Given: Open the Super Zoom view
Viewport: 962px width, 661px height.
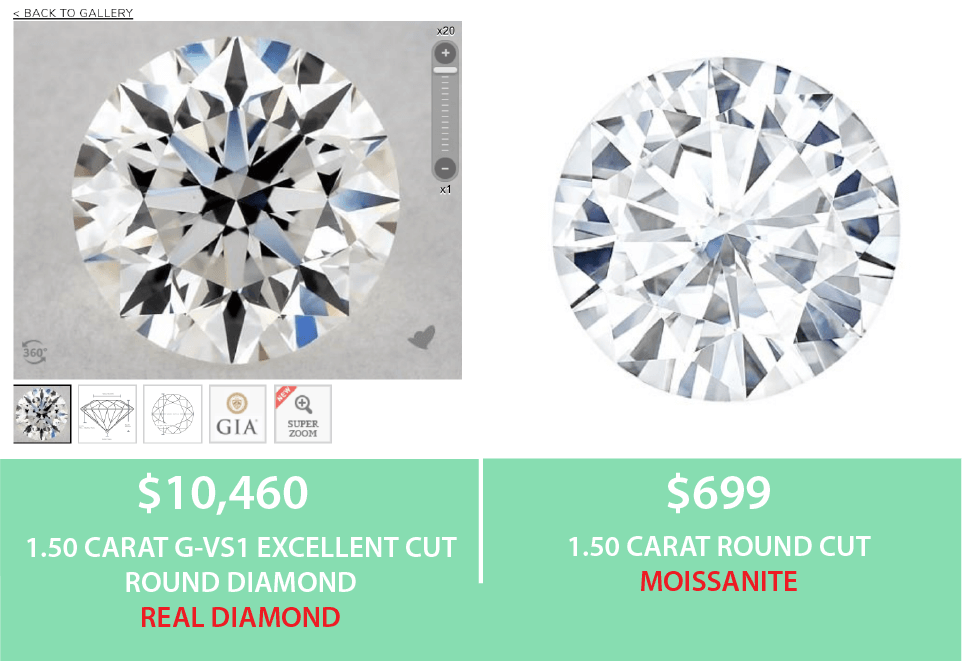Looking at the screenshot, I should click(303, 414).
